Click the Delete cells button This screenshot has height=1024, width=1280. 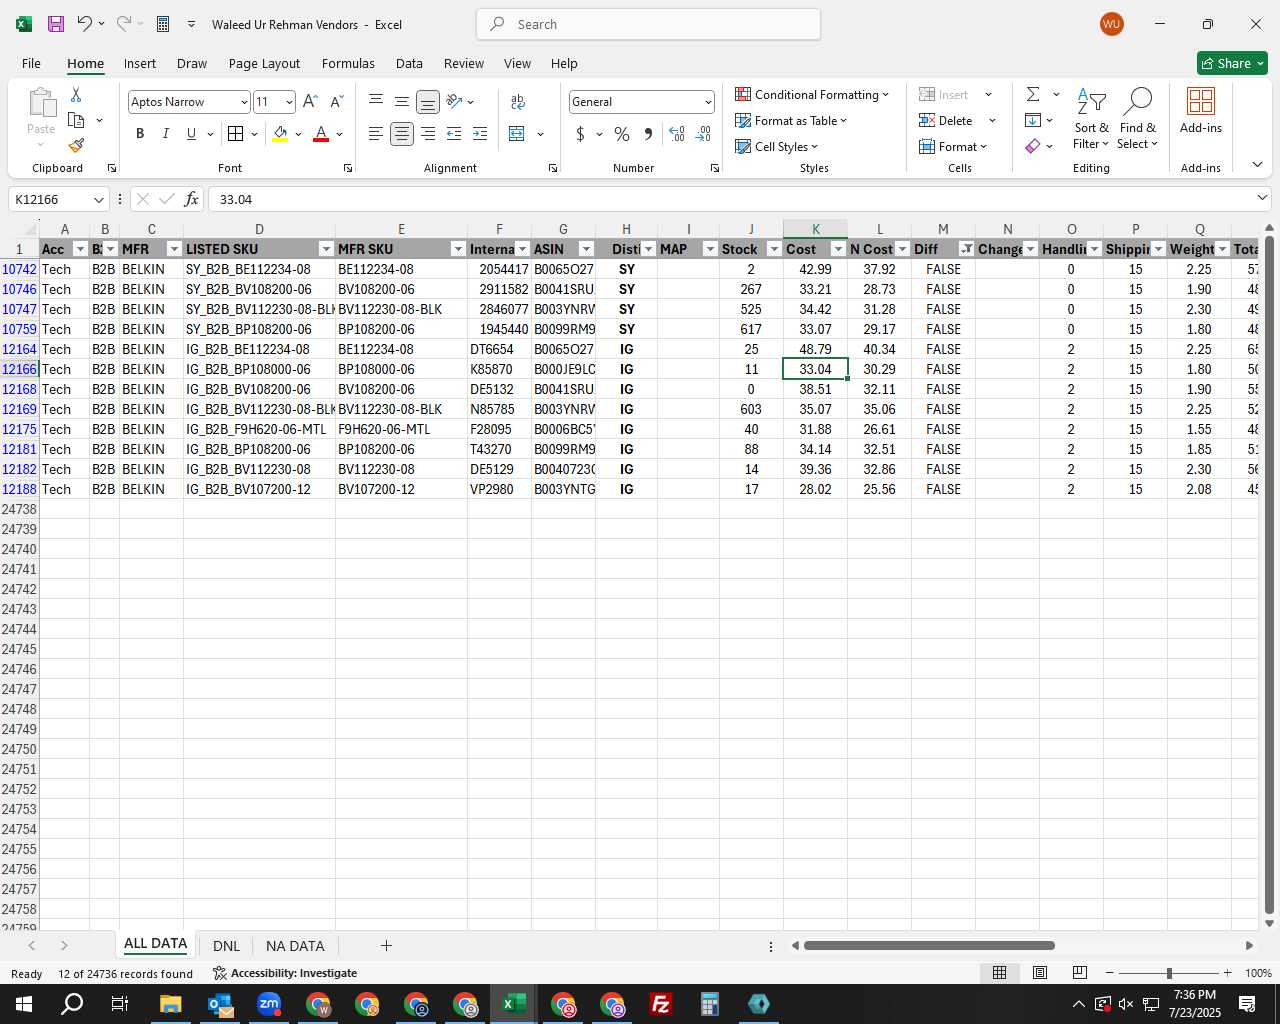coord(946,120)
